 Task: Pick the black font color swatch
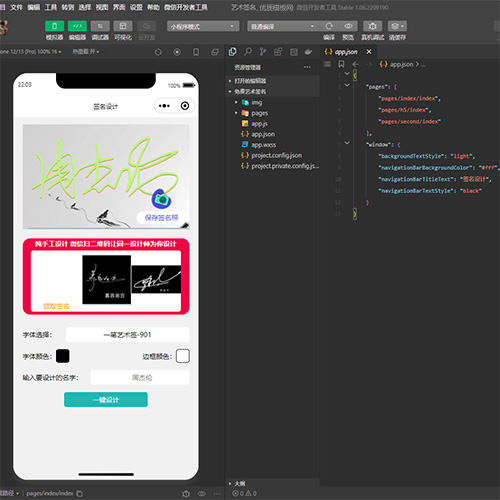pos(63,356)
